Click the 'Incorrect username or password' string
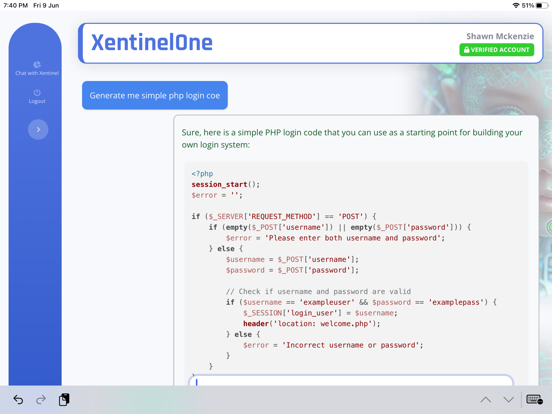 [x=352, y=345]
